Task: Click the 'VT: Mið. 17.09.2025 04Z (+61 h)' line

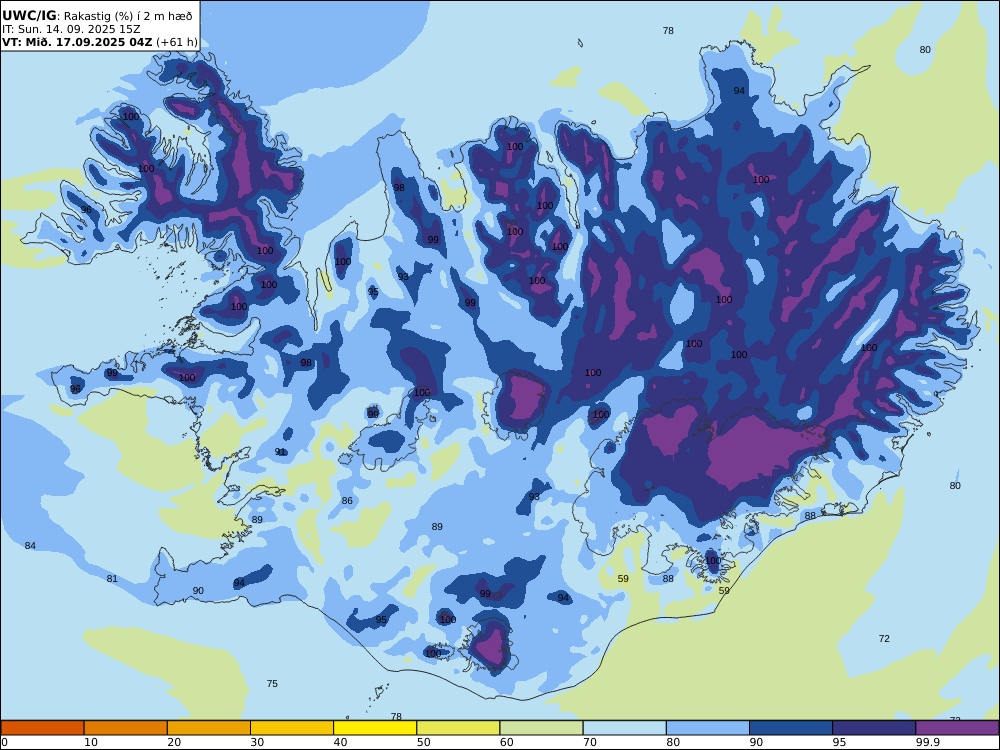Action: (x=99, y=42)
